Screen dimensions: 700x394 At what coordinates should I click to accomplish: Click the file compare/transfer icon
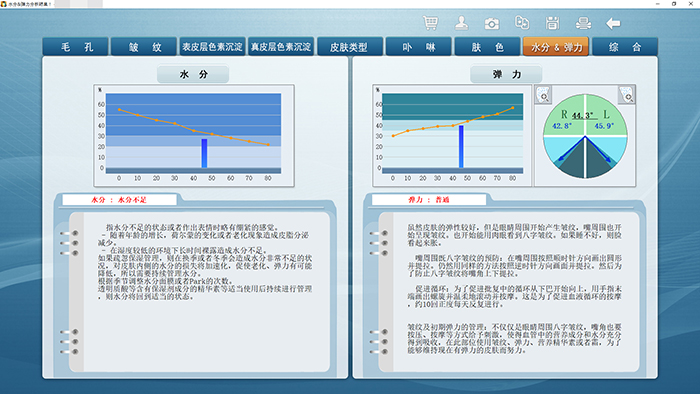522,22
